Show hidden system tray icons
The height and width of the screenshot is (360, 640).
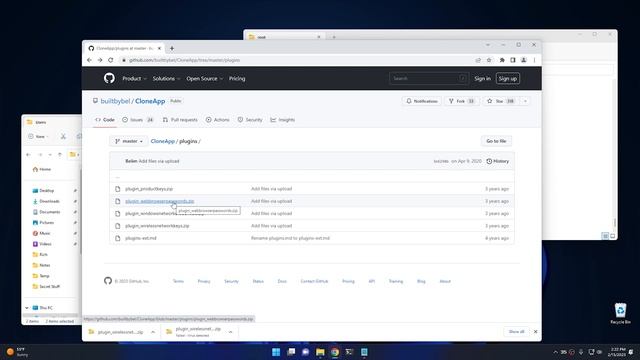(x=556, y=352)
